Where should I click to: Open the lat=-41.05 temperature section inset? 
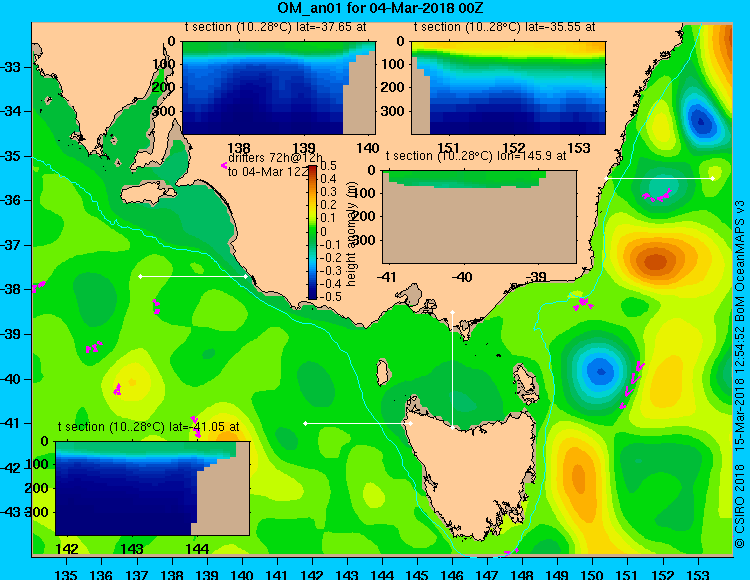tap(152, 488)
